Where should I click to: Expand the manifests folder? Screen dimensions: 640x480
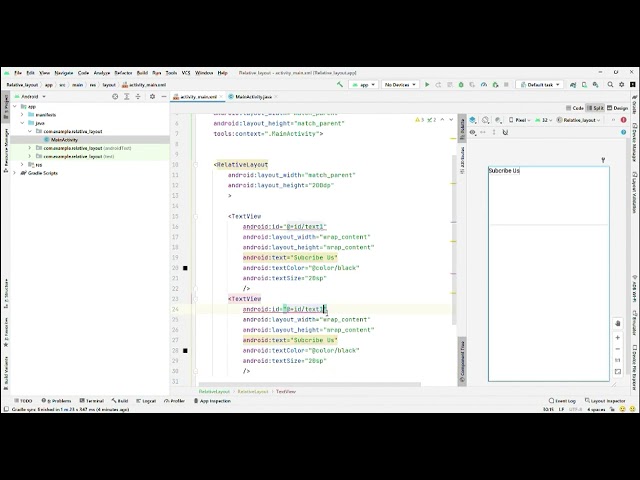click(22, 115)
